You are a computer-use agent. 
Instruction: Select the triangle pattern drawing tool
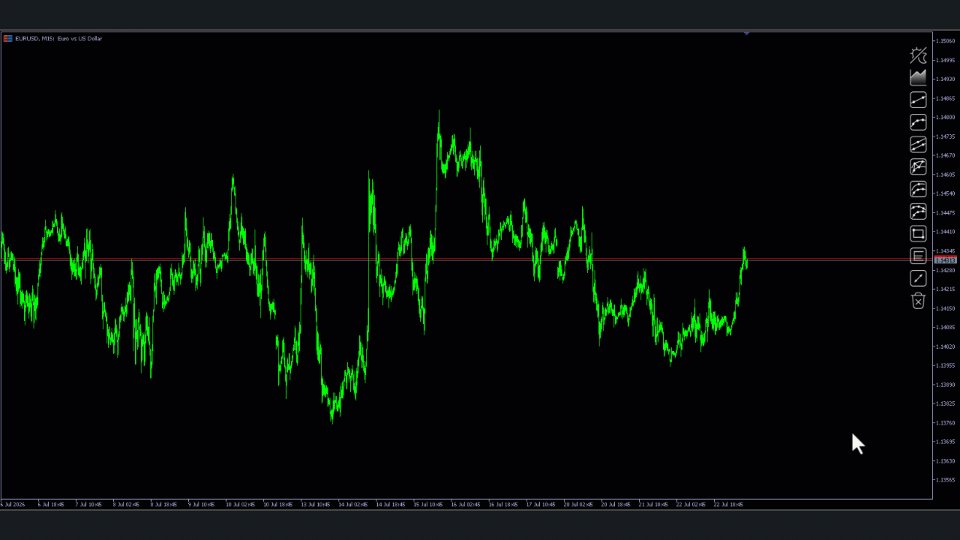click(918, 167)
